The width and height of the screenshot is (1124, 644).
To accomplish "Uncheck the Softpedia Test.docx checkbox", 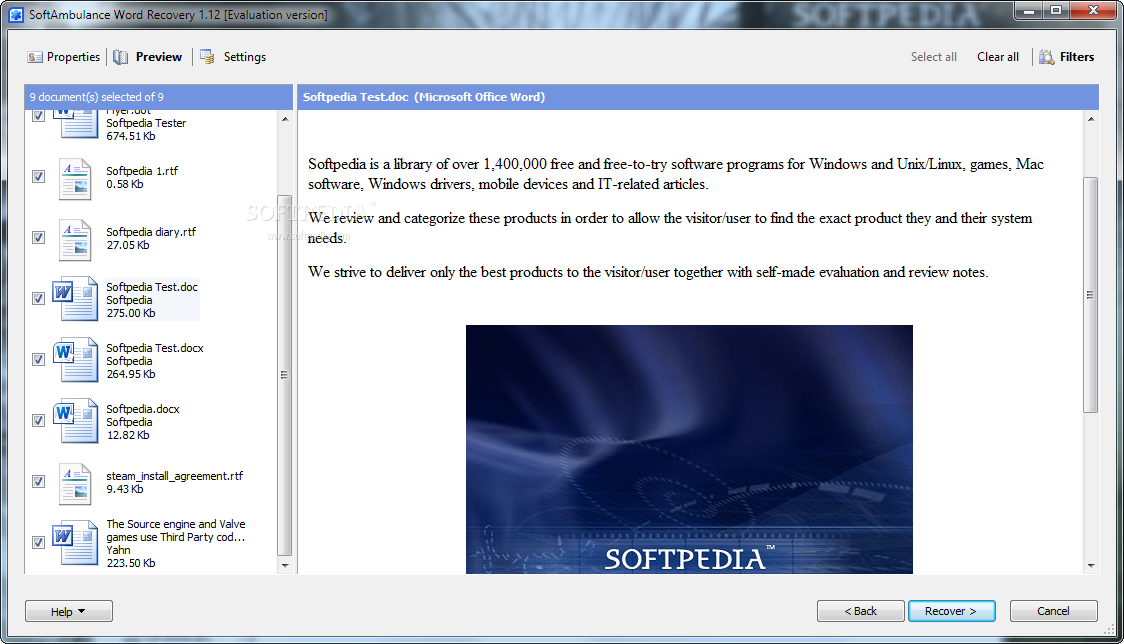I will pyautogui.click(x=39, y=359).
